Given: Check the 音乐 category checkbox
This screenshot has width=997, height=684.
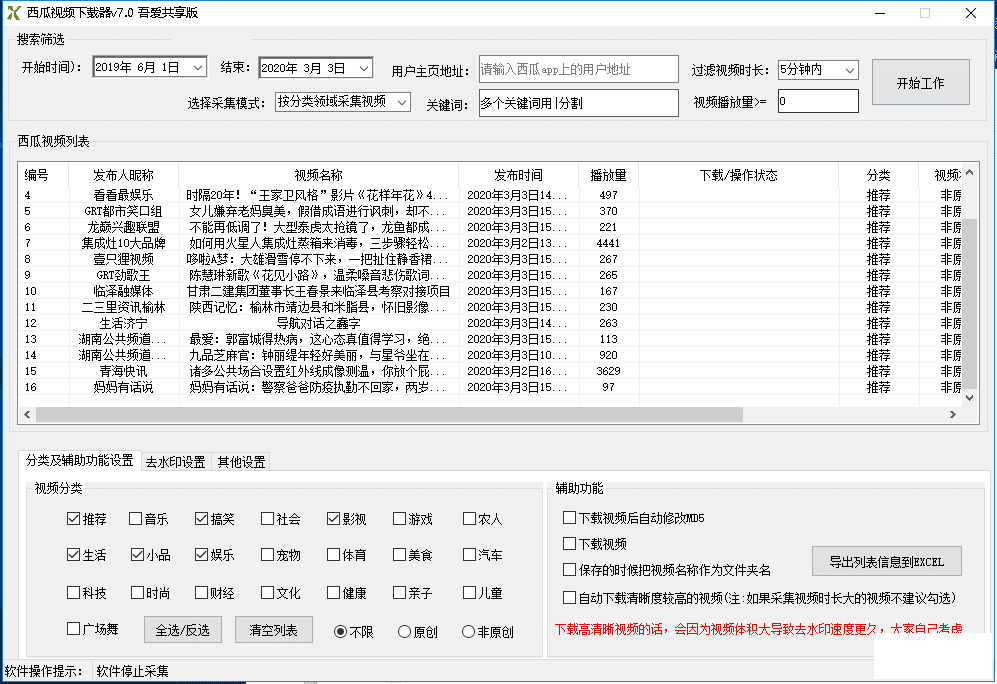Looking at the screenshot, I should pyautogui.click(x=135, y=519).
